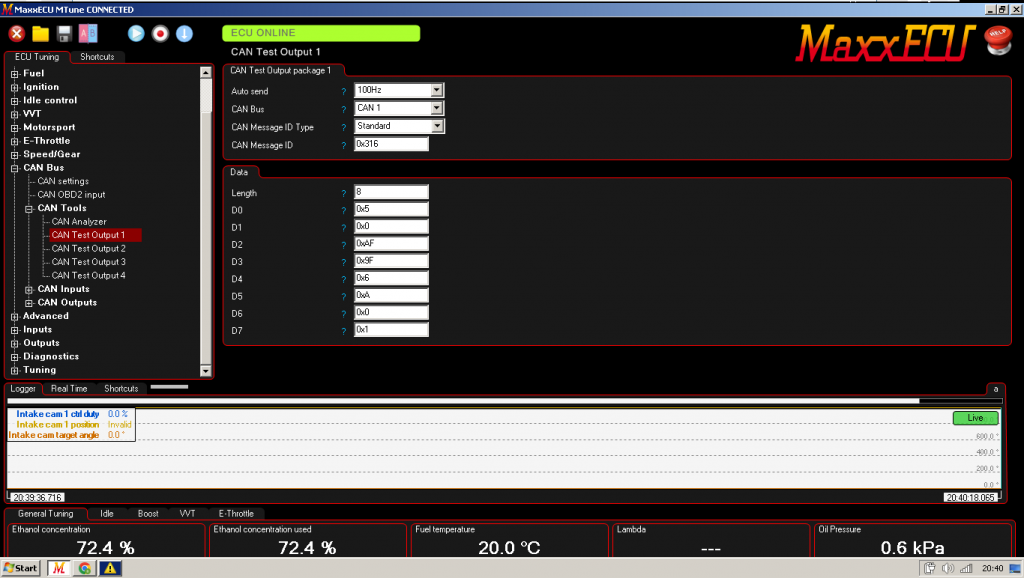The width and height of the screenshot is (1024, 578).
Task: Expand the Ignition tree node
Action: (x=14, y=88)
